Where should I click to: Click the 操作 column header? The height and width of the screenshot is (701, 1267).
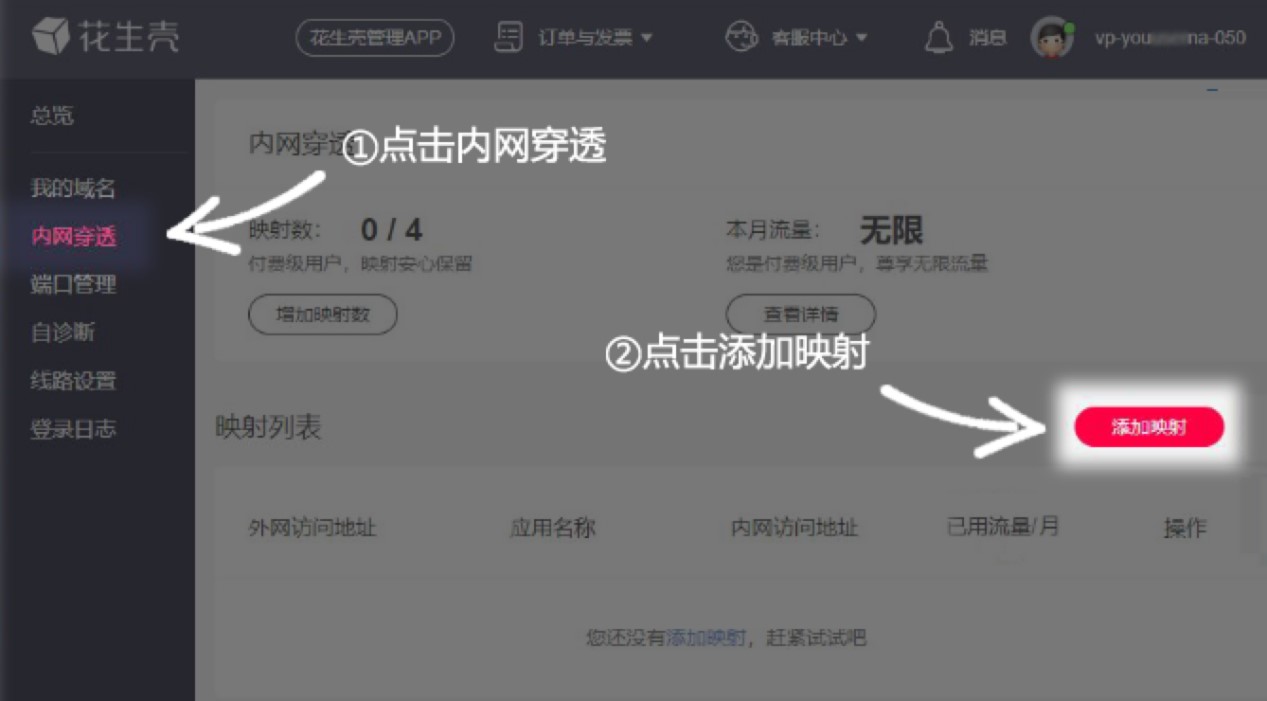[x=1185, y=528]
